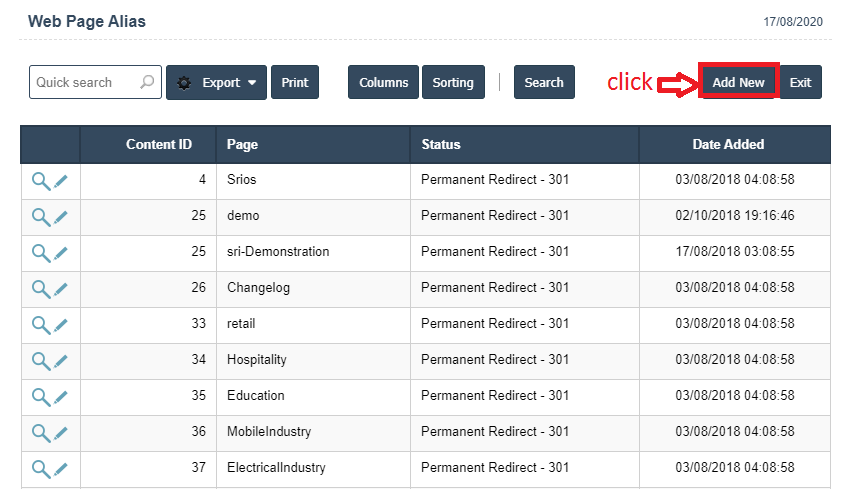
Task: Expand the Export dropdown menu
Action: pyautogui.click(x=216, y=83)
